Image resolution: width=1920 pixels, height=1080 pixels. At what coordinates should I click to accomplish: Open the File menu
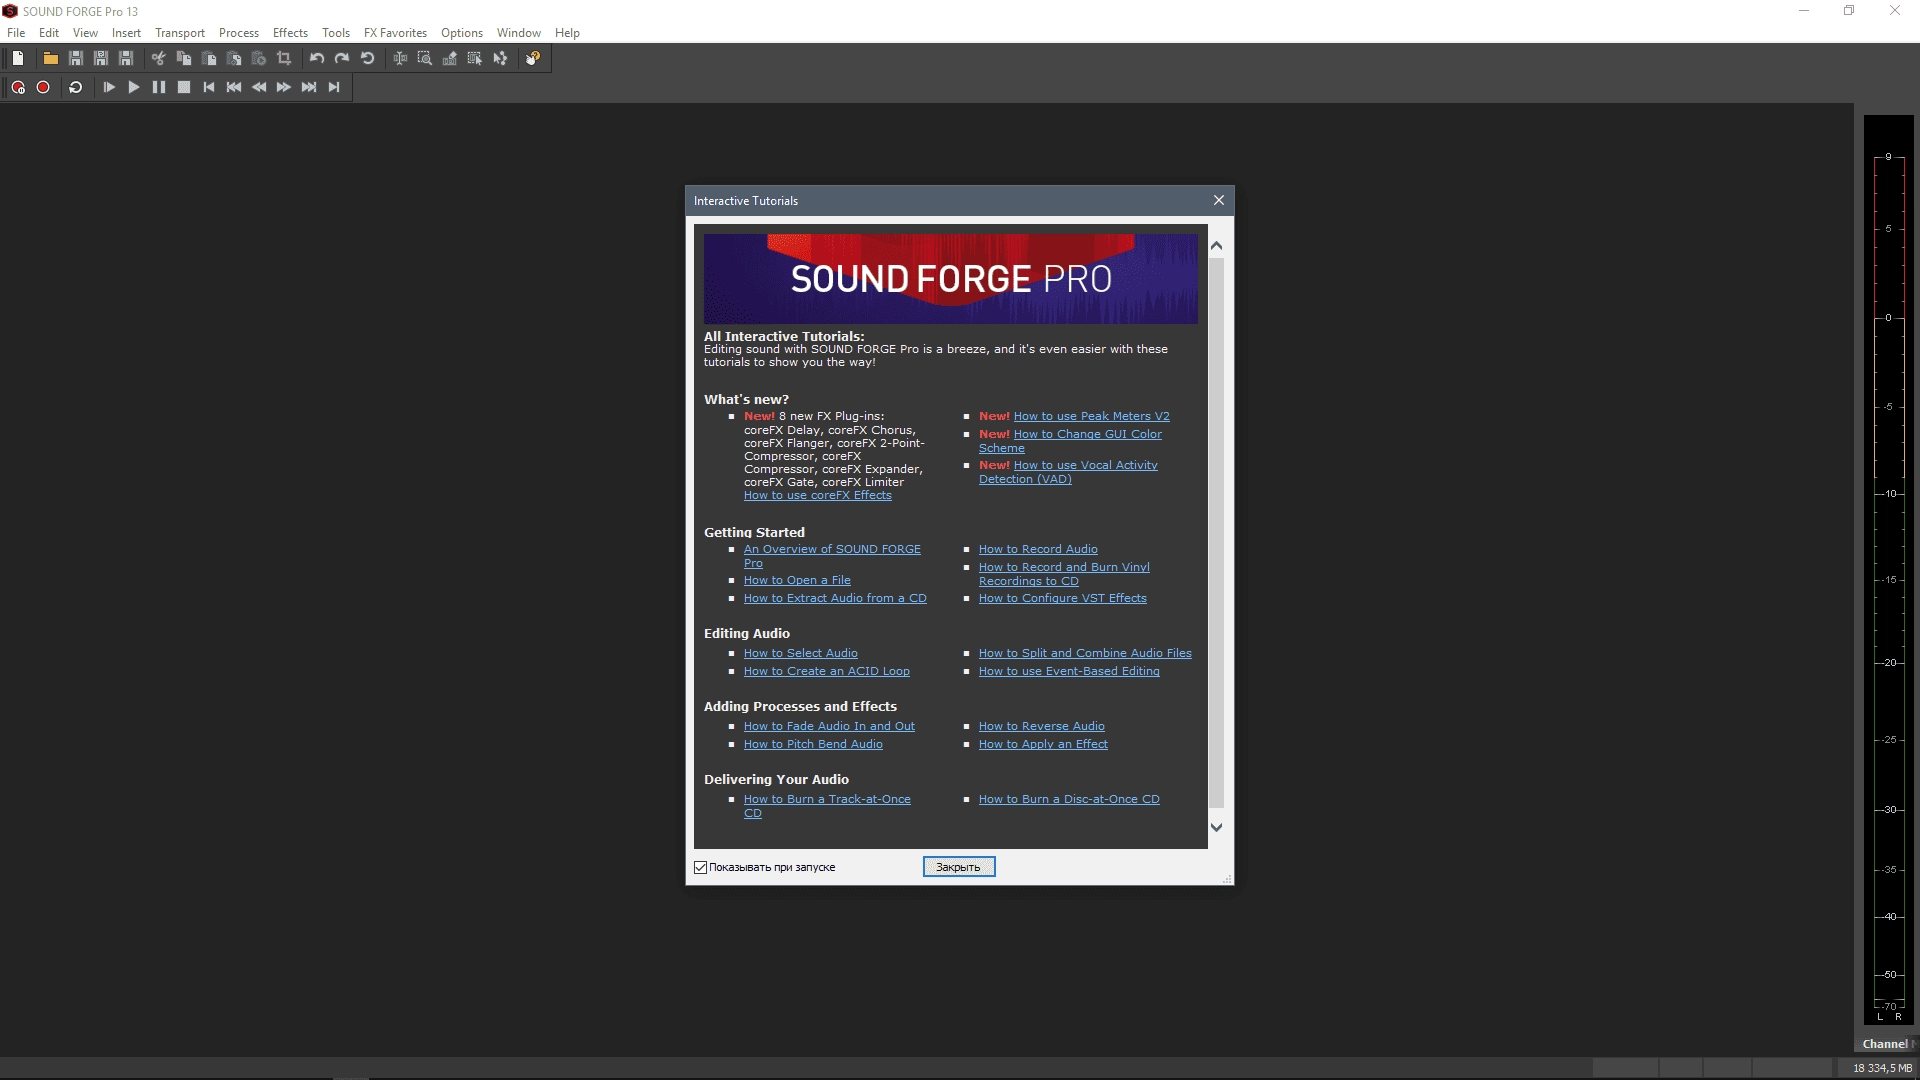pyautogui.click(x=16, y=33)
